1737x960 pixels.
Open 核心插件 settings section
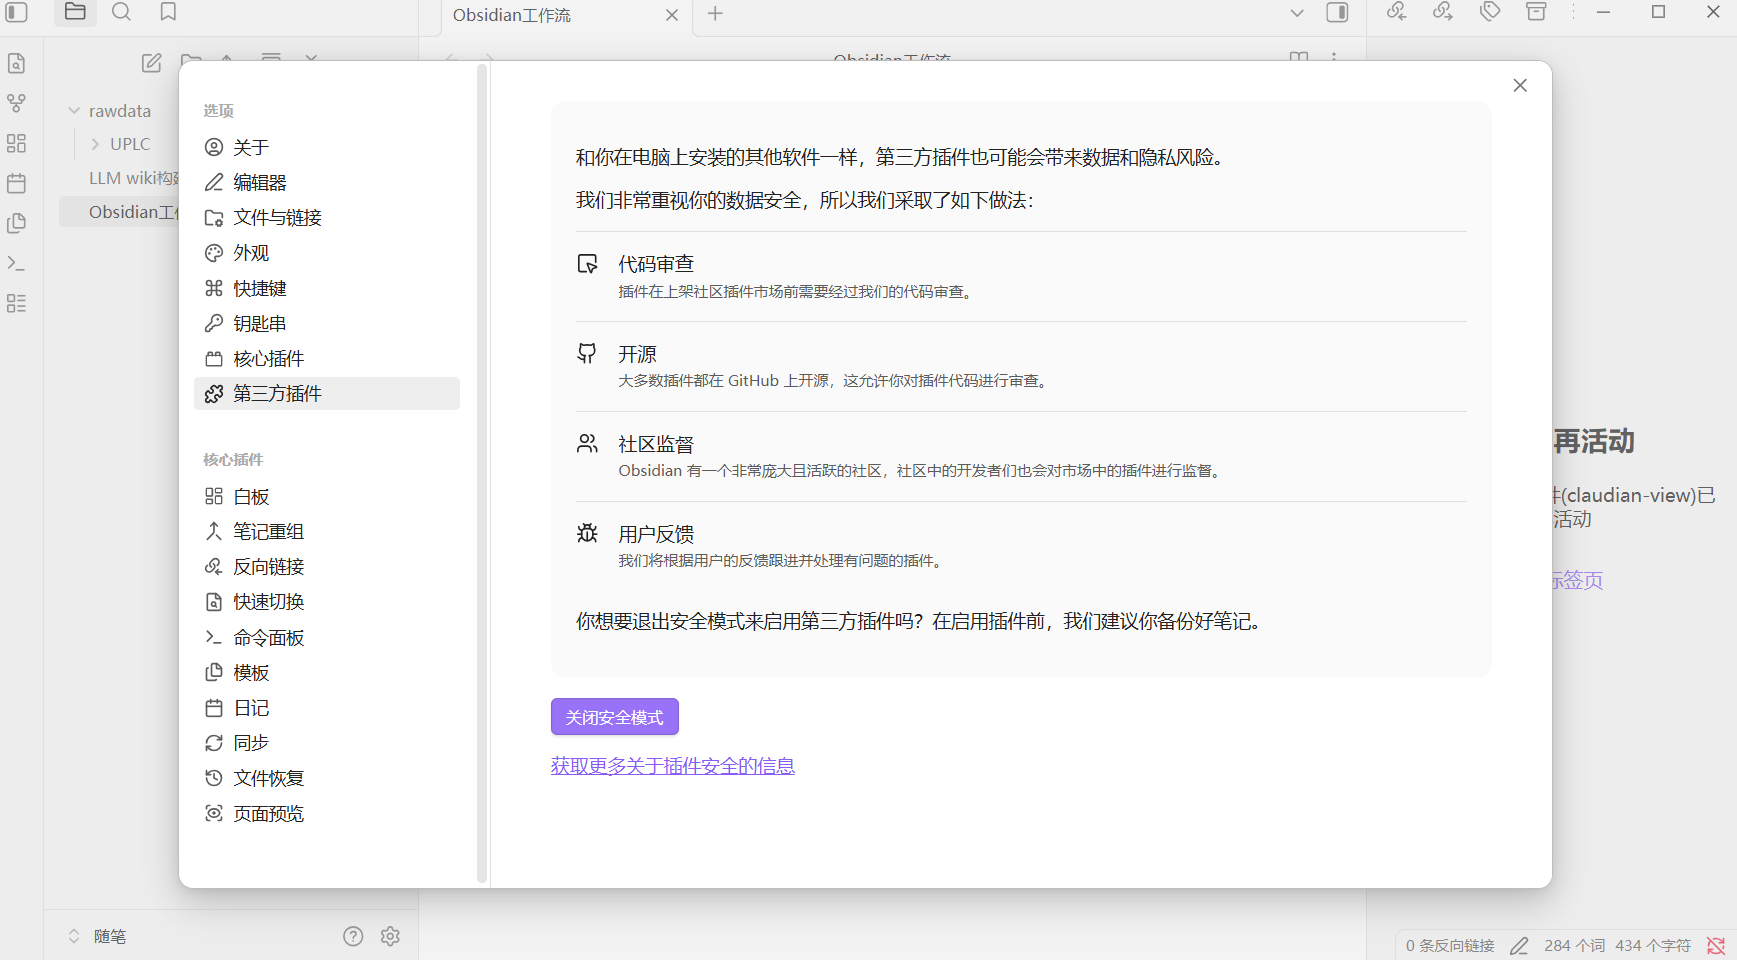pos(327,359)
